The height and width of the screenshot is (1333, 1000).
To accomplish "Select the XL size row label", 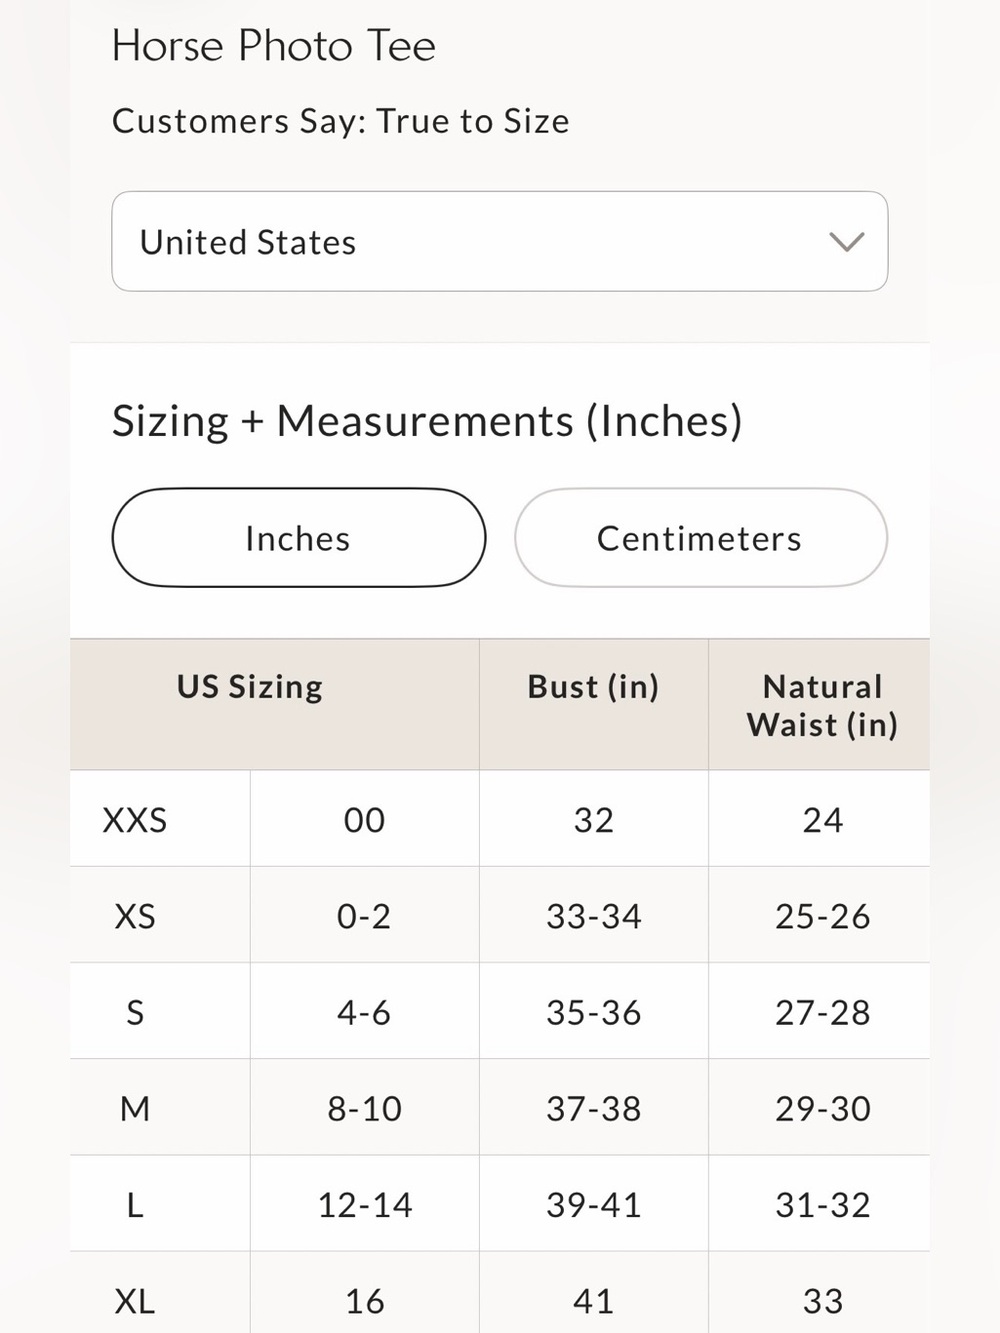I will click(x=135, y=1301).
